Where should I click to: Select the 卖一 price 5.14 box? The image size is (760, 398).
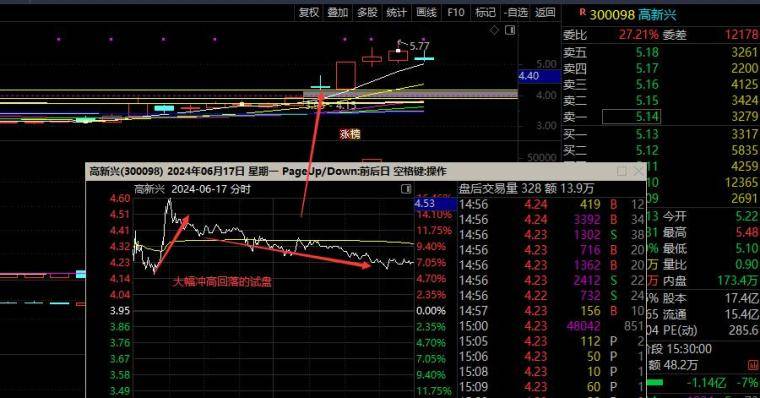coord(631,117)
